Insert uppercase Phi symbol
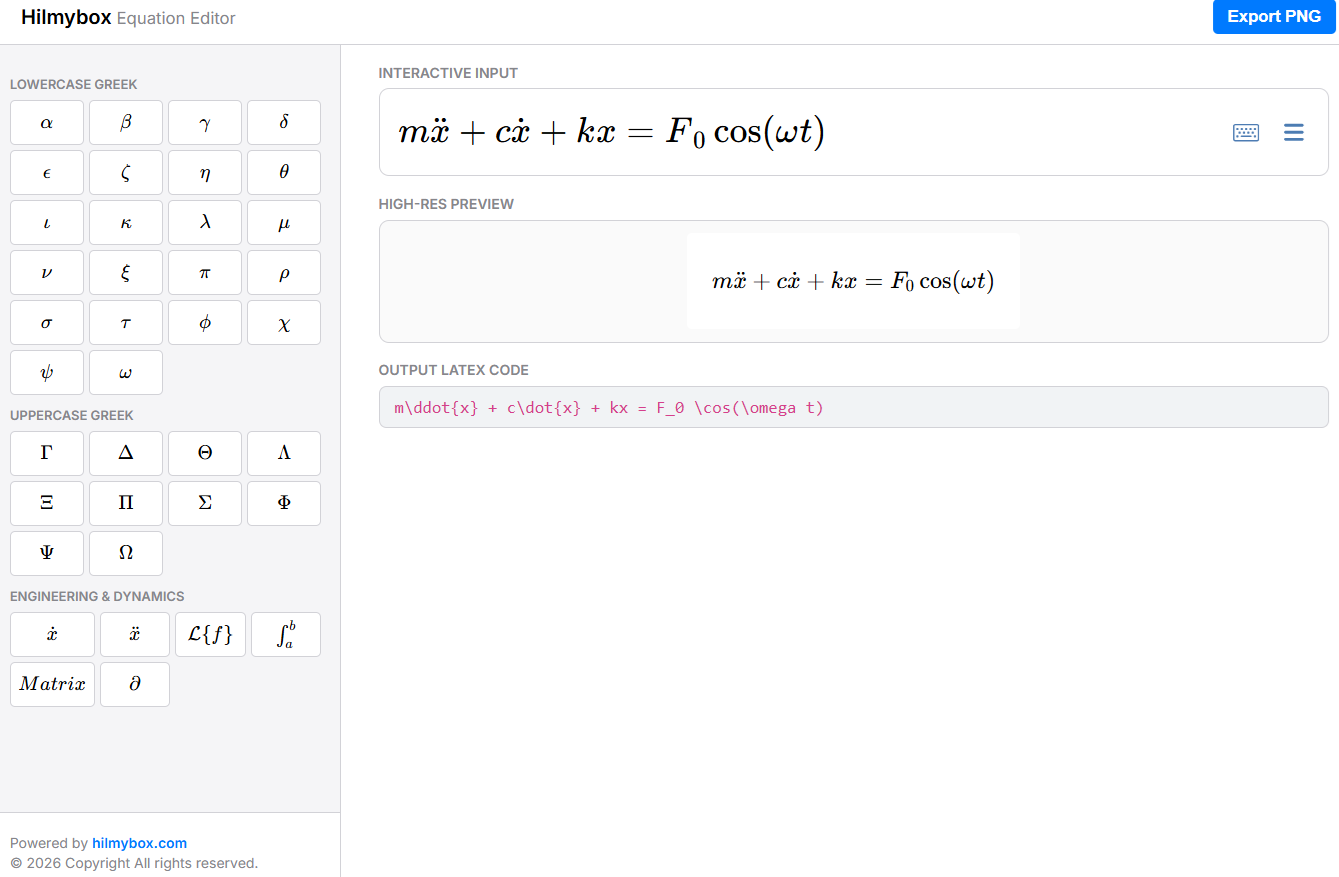 [x=283, y=503]
